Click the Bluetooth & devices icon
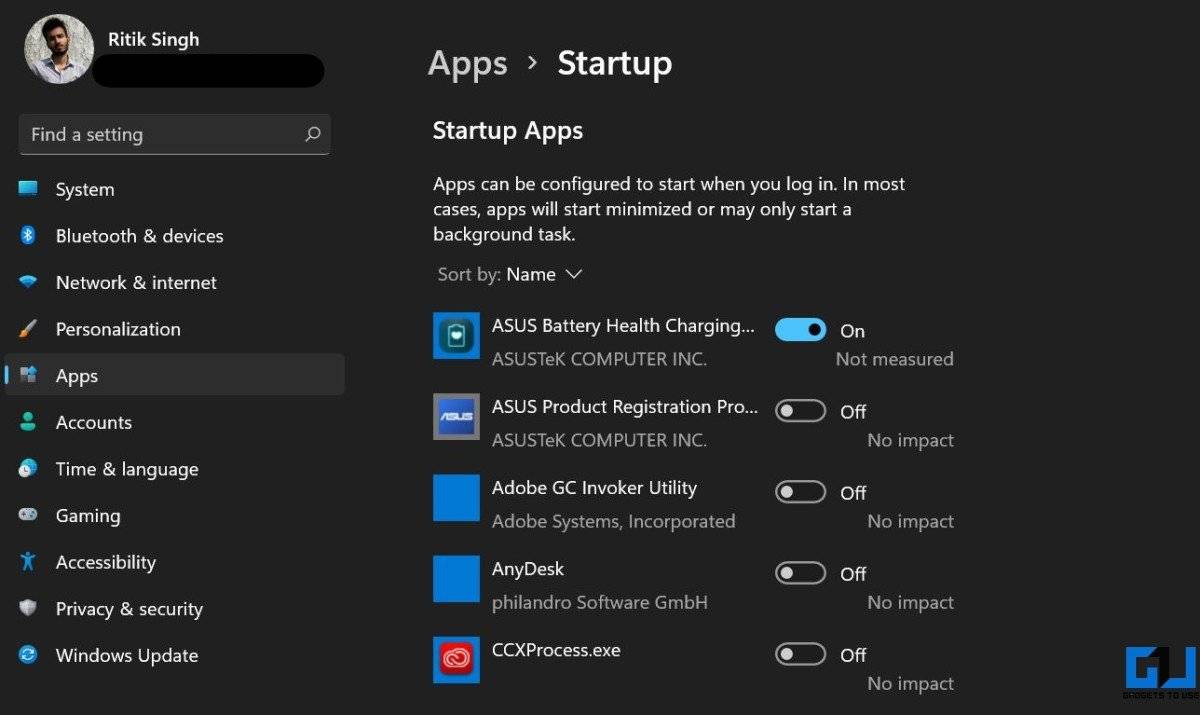 (28, 236)
